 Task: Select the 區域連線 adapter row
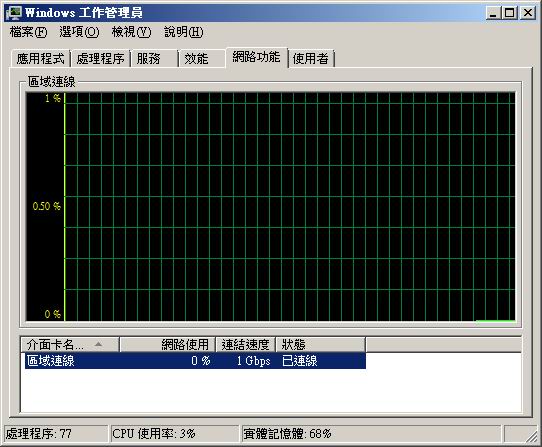[x=195, y=361]
